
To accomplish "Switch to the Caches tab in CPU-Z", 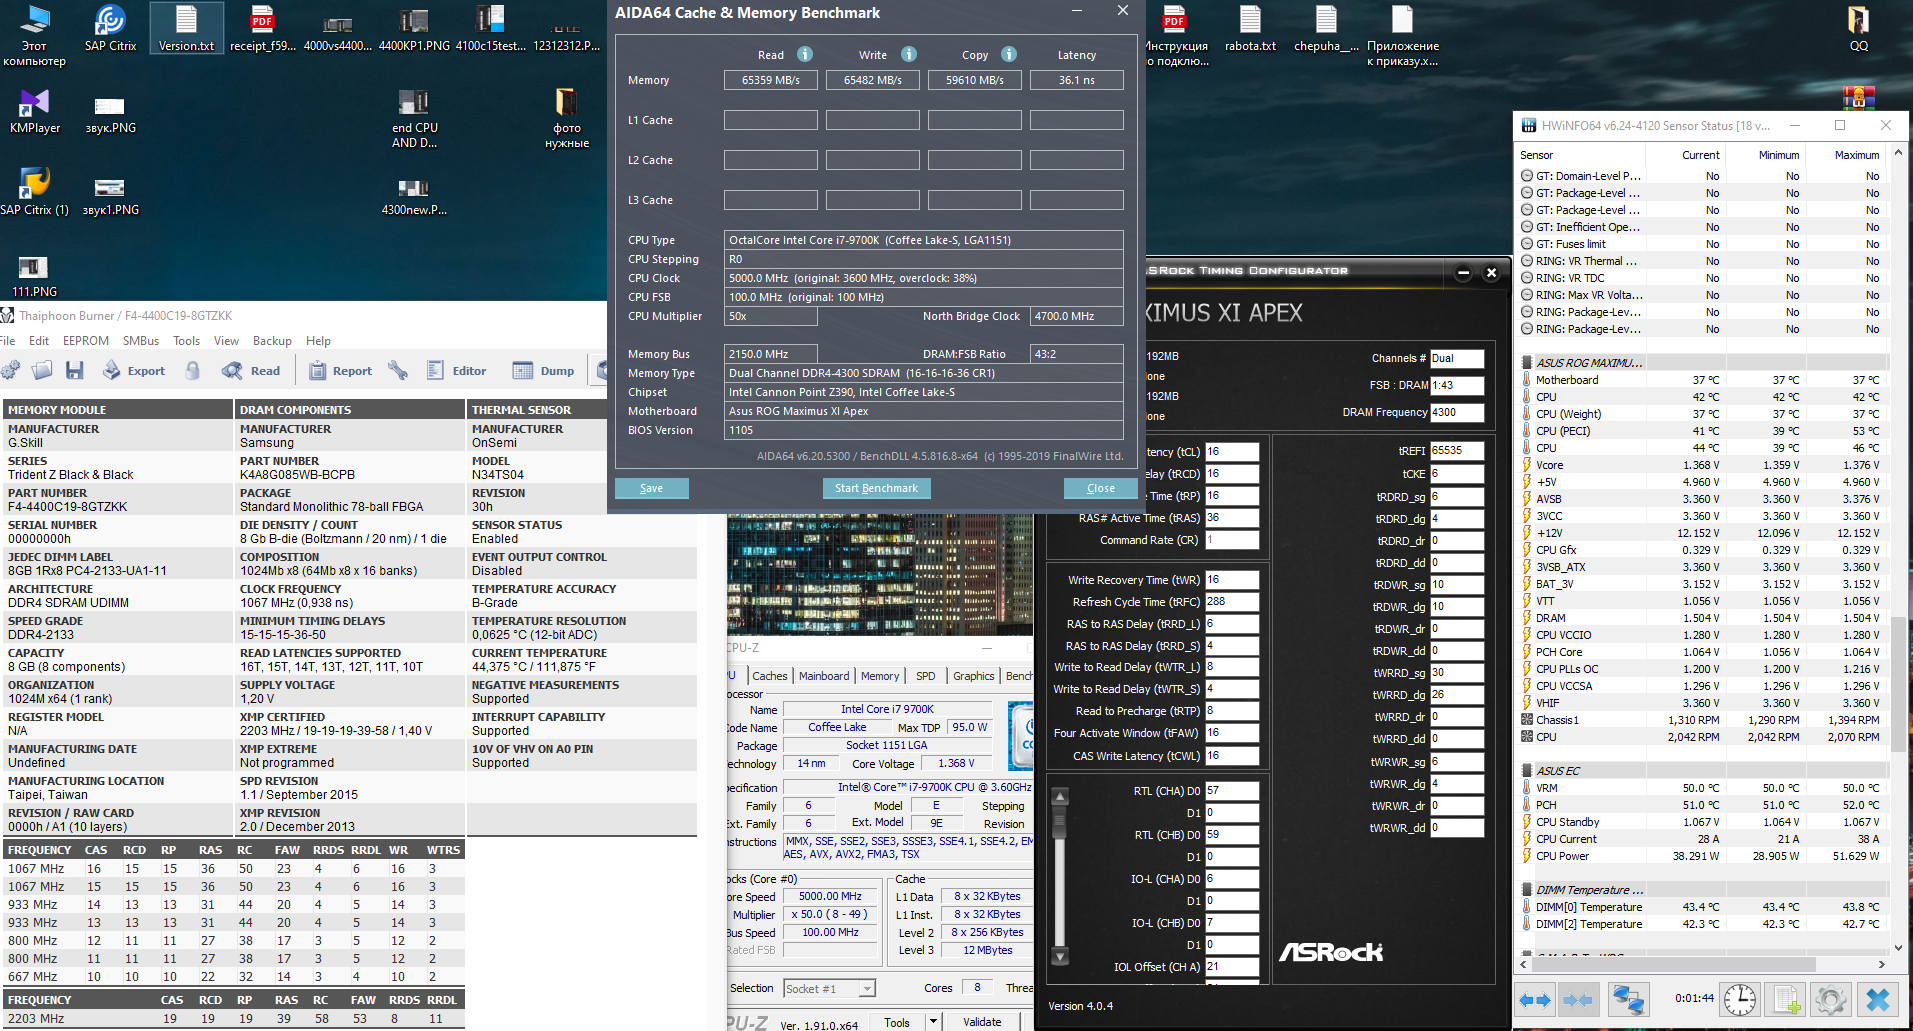I will [770, 676].
